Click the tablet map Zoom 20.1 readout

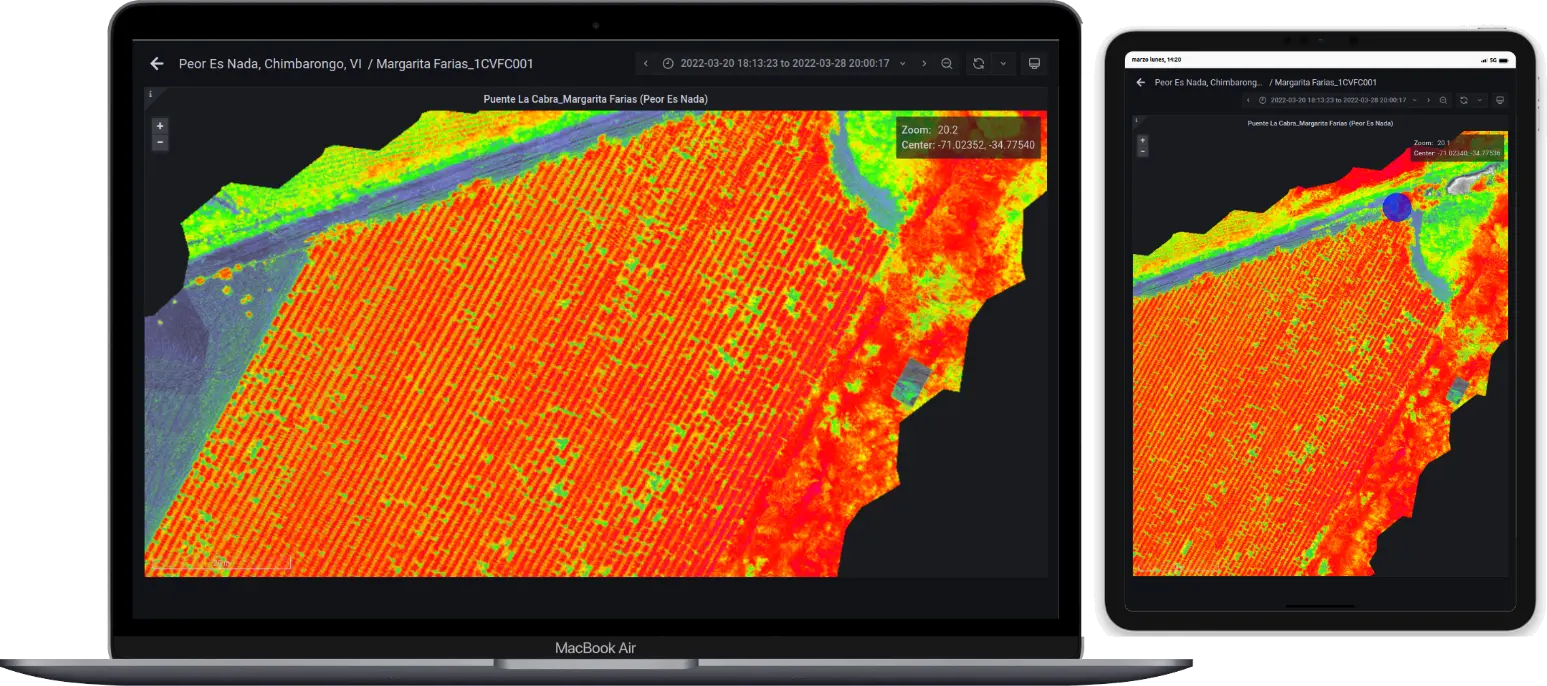coord(1432,143)
